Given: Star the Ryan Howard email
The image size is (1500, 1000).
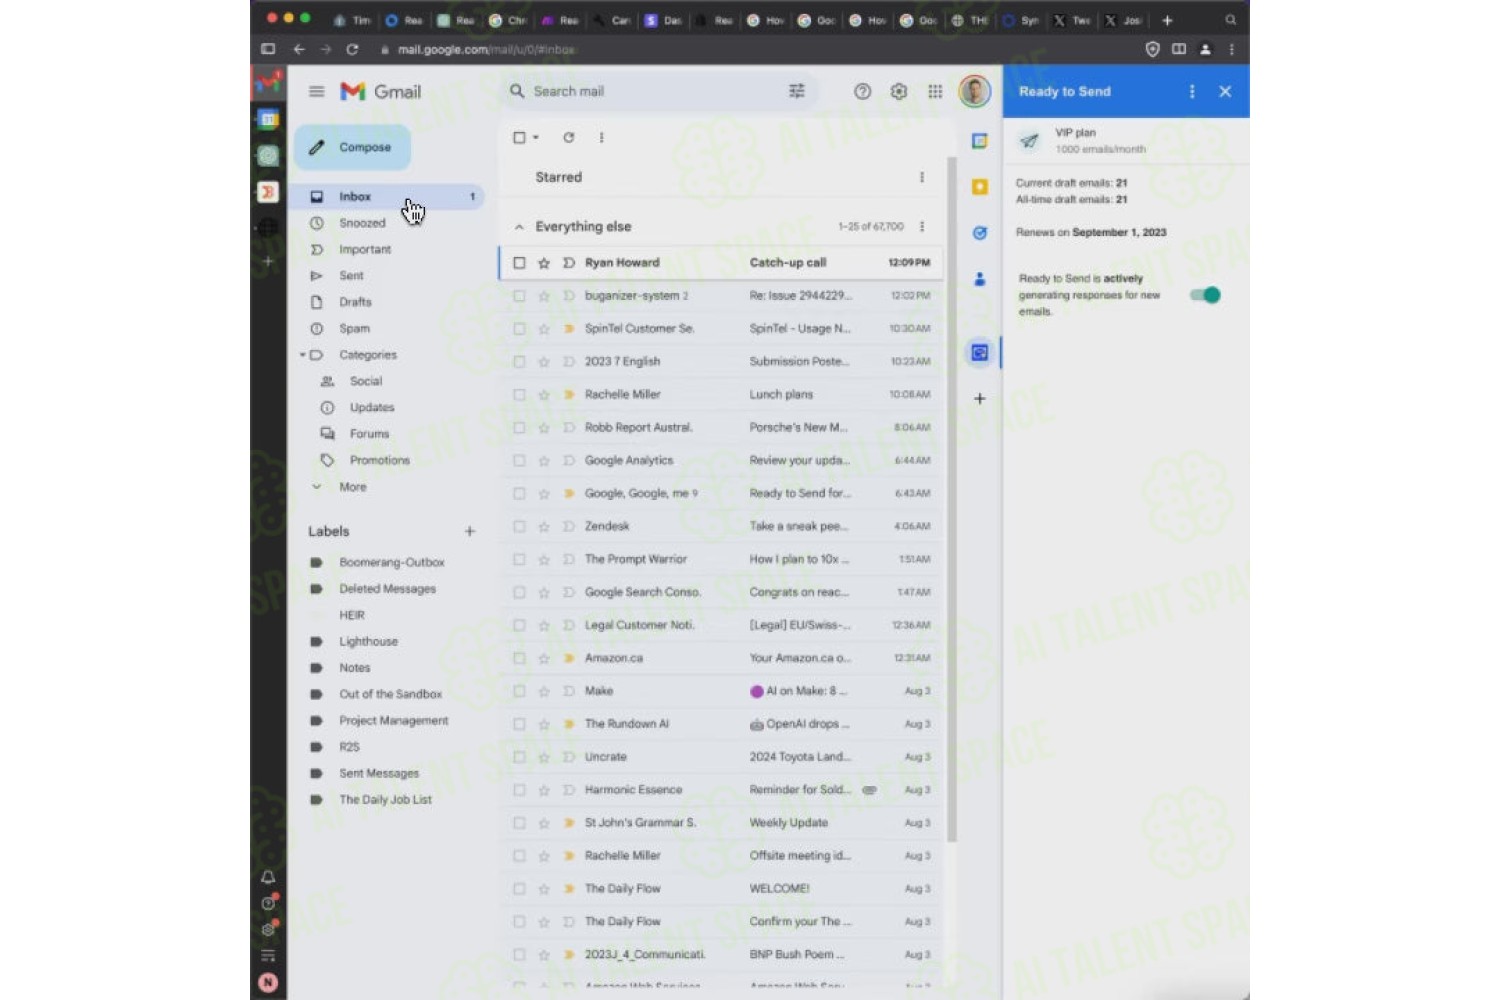Looking at the screenshot, I should (543, 263).
